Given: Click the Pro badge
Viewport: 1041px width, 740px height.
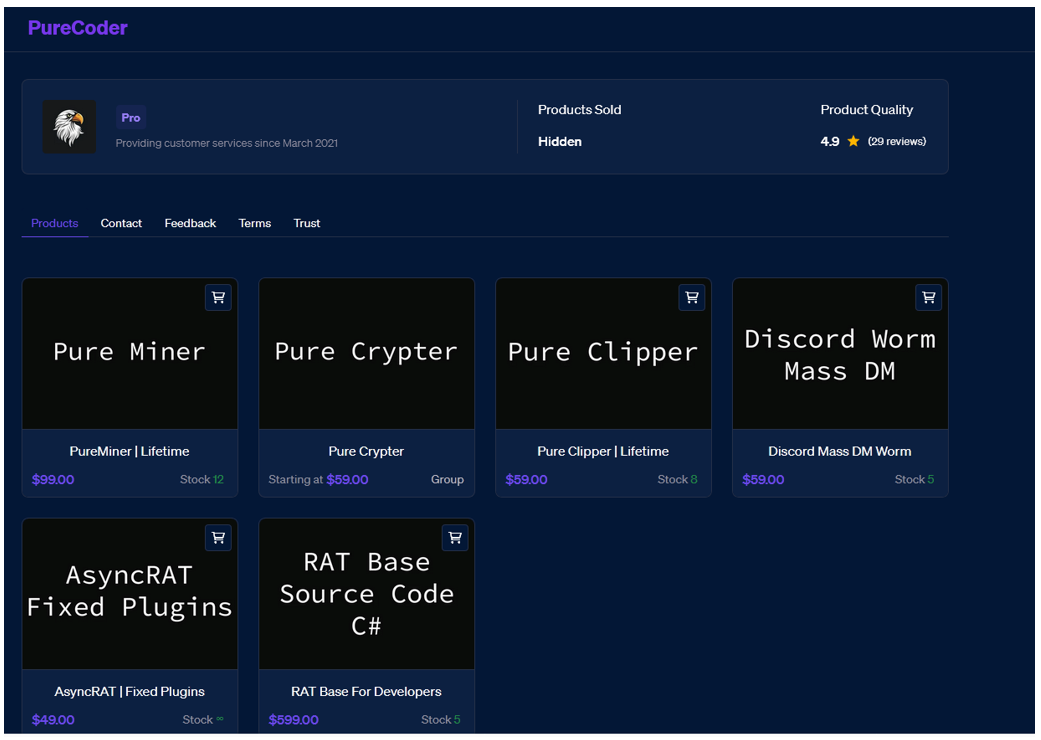Looking at the screenshot, I should pos(131,117).
